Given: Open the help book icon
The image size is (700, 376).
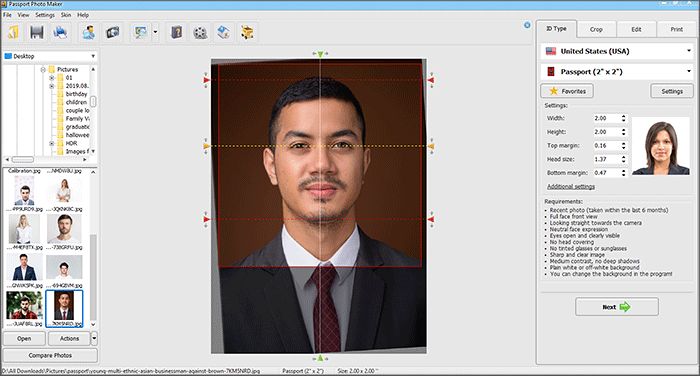Looking at the screenshot, I should click(177, 32).
